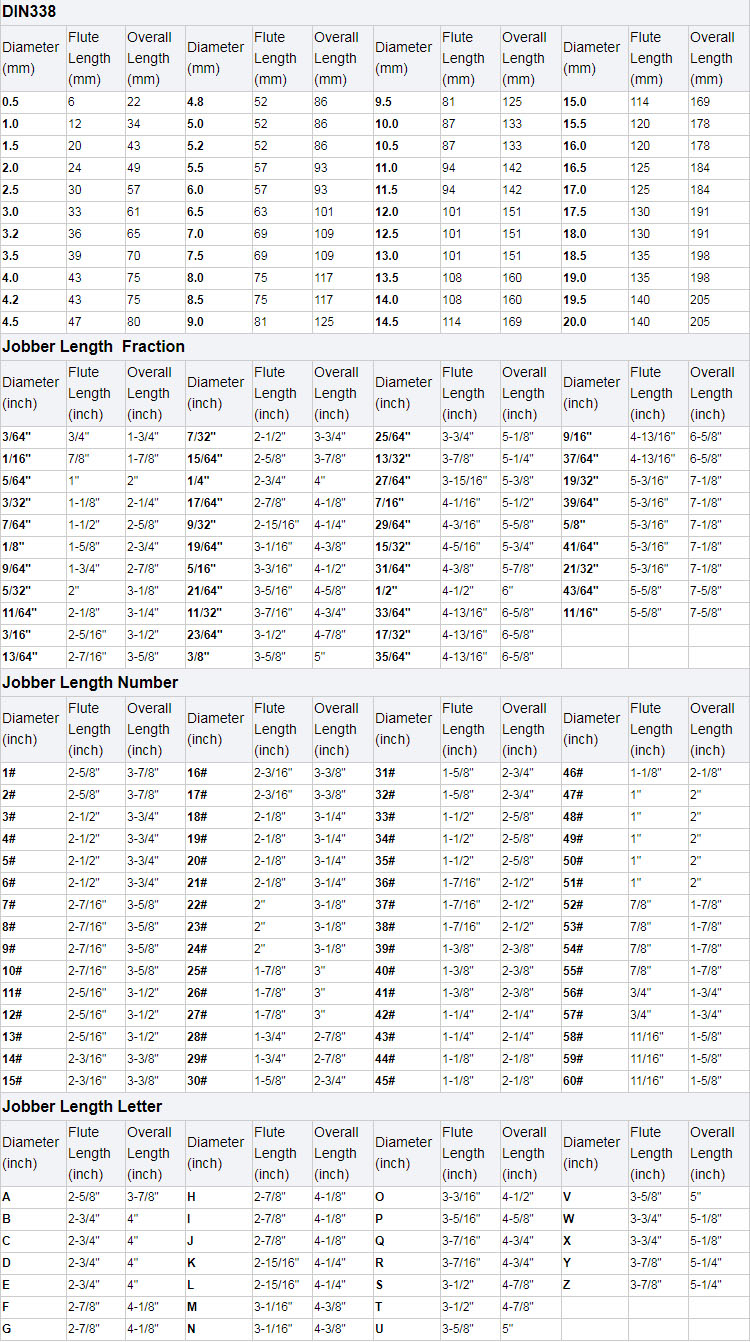Viewport: 750px width, 1342px height.
Task: Click the 1# drill number cell
Action: coord(9,773)
